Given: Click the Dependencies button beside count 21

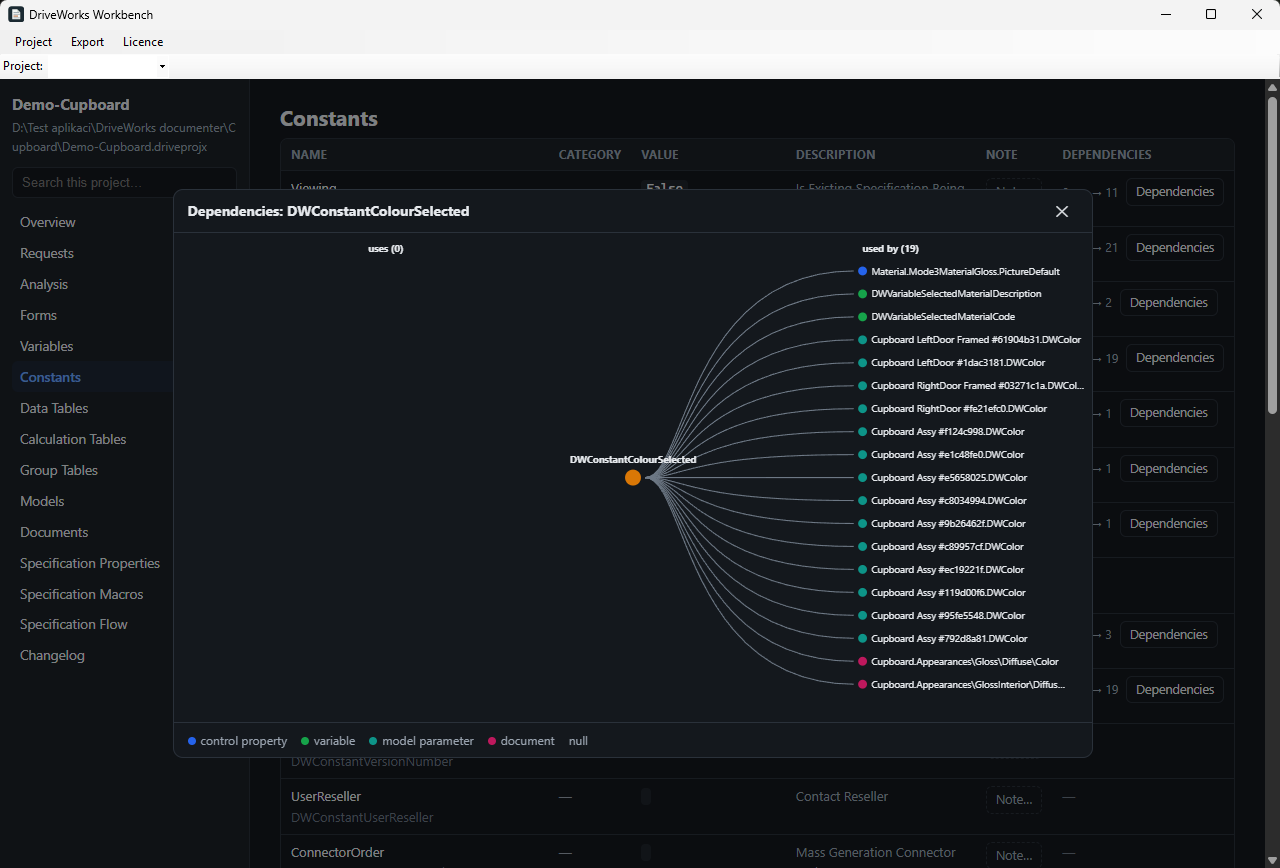Looking at the screenshot, I should coord(1175,248).
